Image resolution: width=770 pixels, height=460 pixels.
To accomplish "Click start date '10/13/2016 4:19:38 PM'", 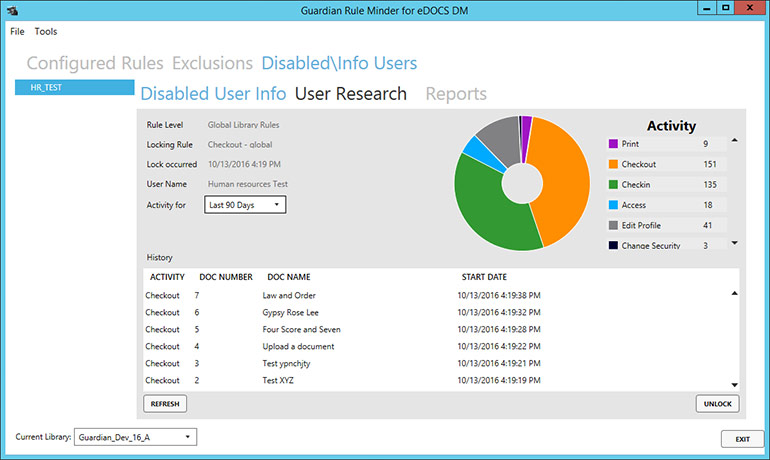I will [x=499, y=296].
